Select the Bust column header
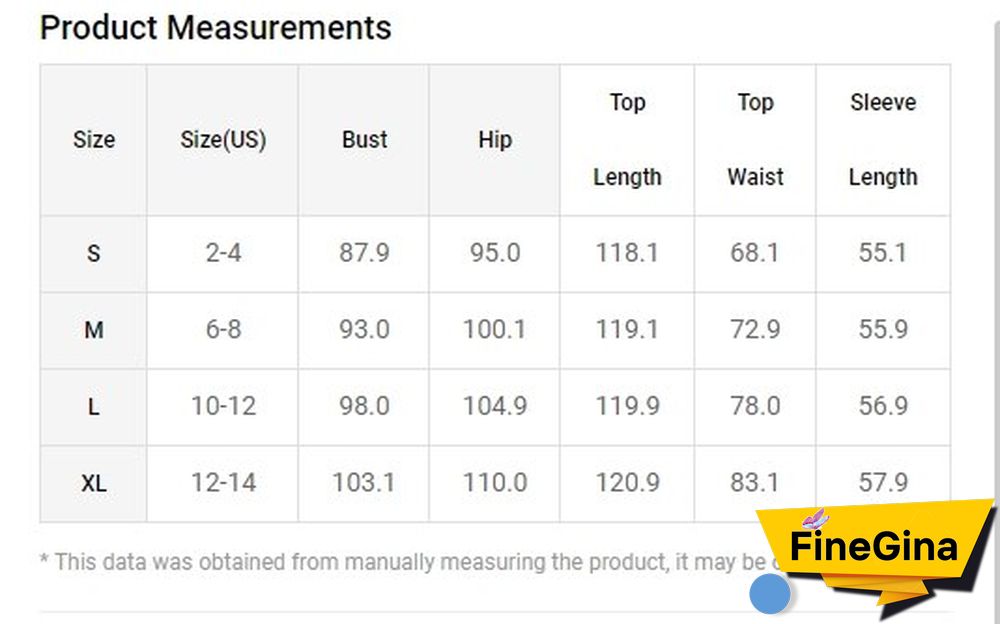Image resolution: width=1000 pixels, height=624 pixels. (x=364, y=140)
